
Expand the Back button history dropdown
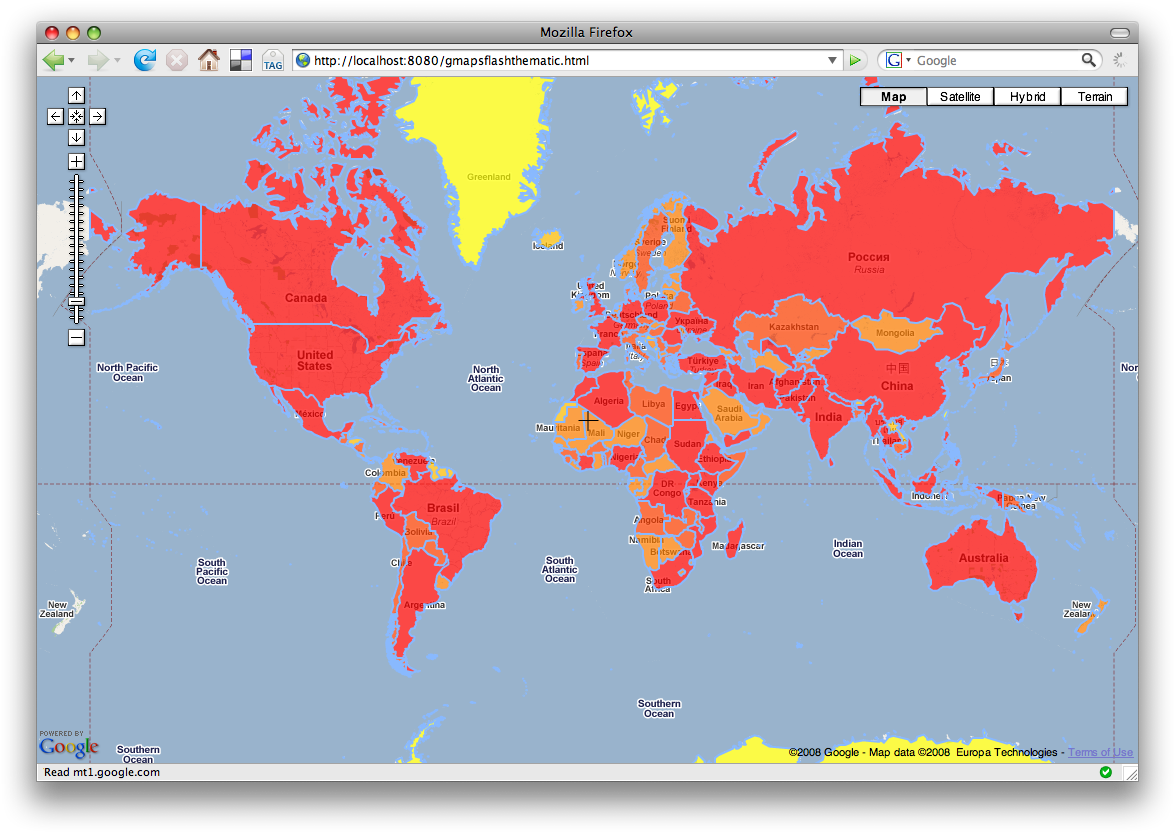(x=71, y=60)
